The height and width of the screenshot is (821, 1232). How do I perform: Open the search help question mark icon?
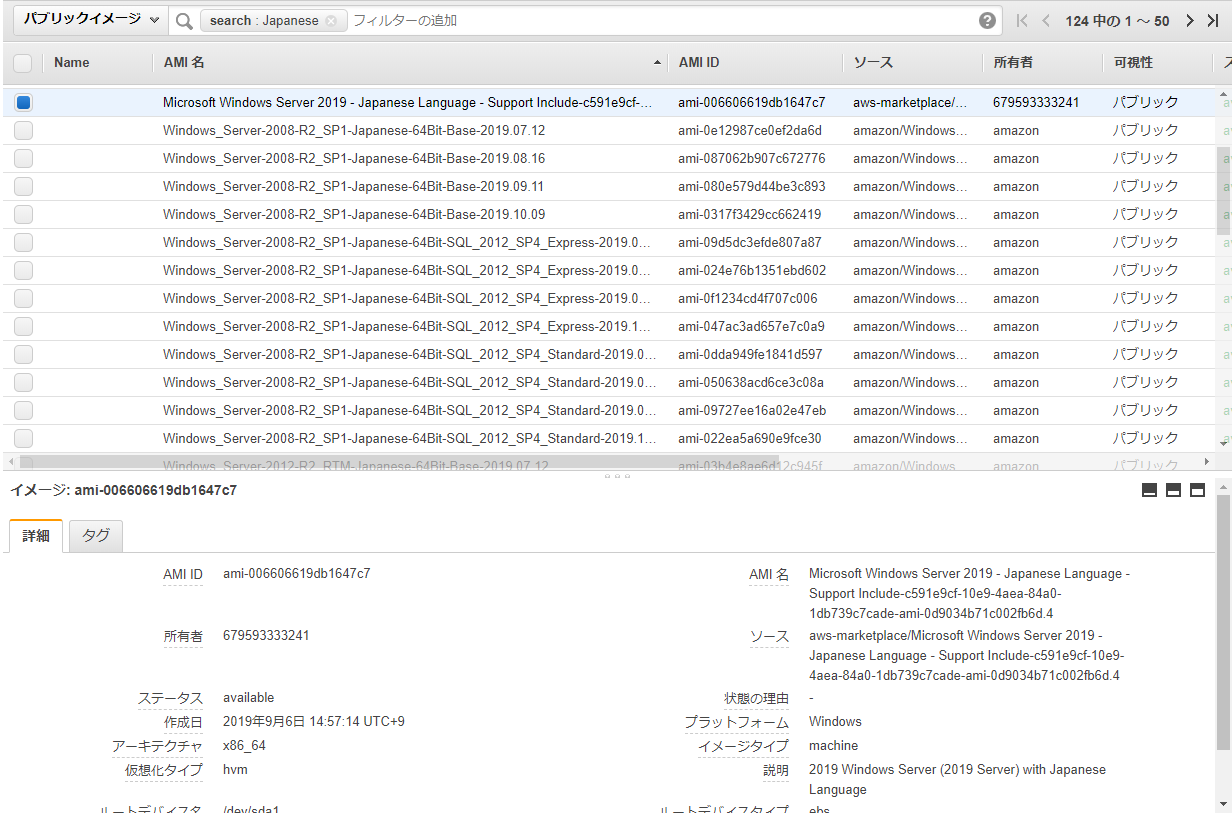click(987, 21)
